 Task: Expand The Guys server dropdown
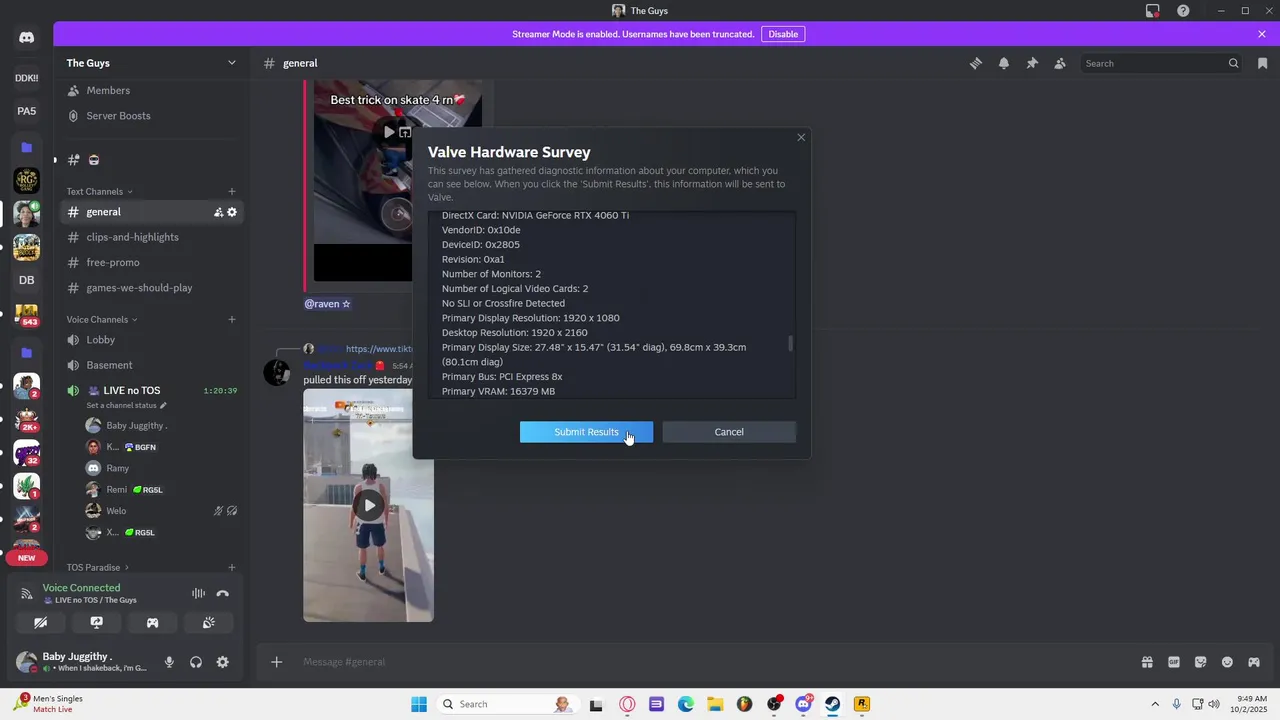pyautogui.click(x=232, y=63)
